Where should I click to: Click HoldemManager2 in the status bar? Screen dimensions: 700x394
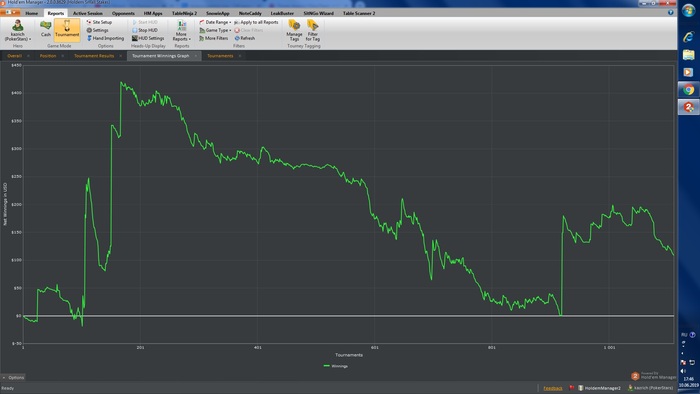[x=599, y=388]
